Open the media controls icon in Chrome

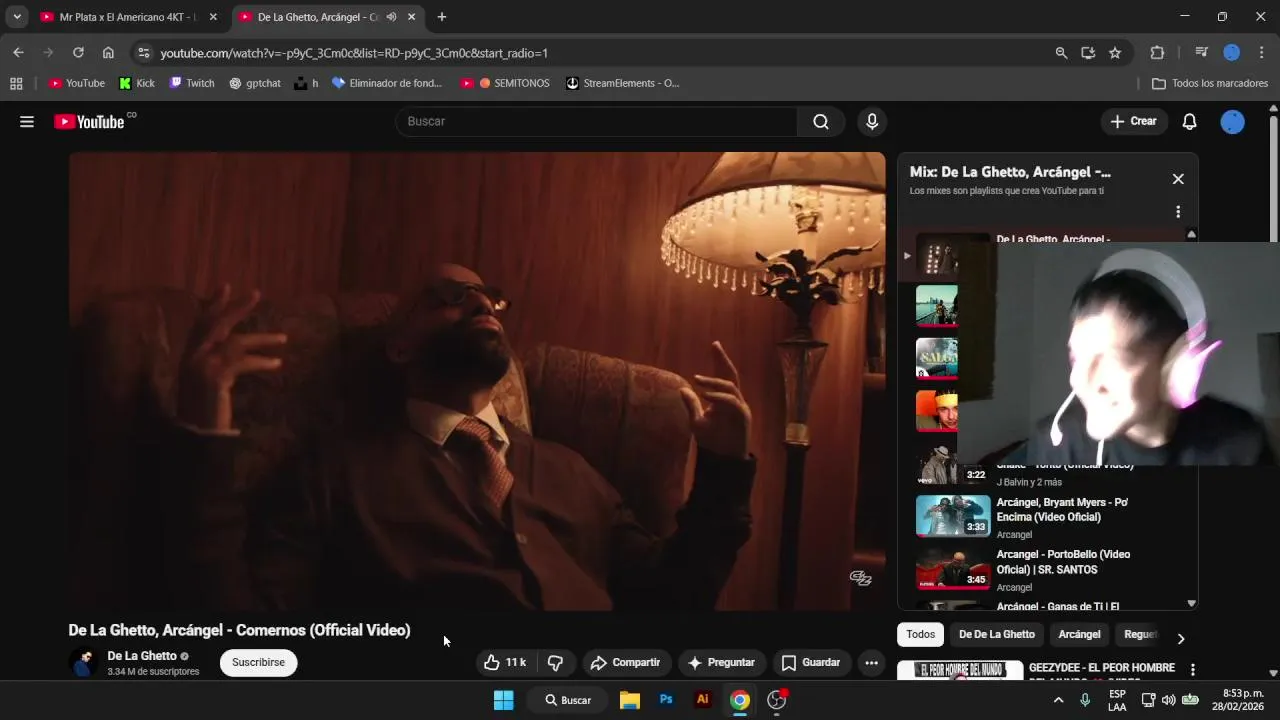click(x=1201, y=53)
